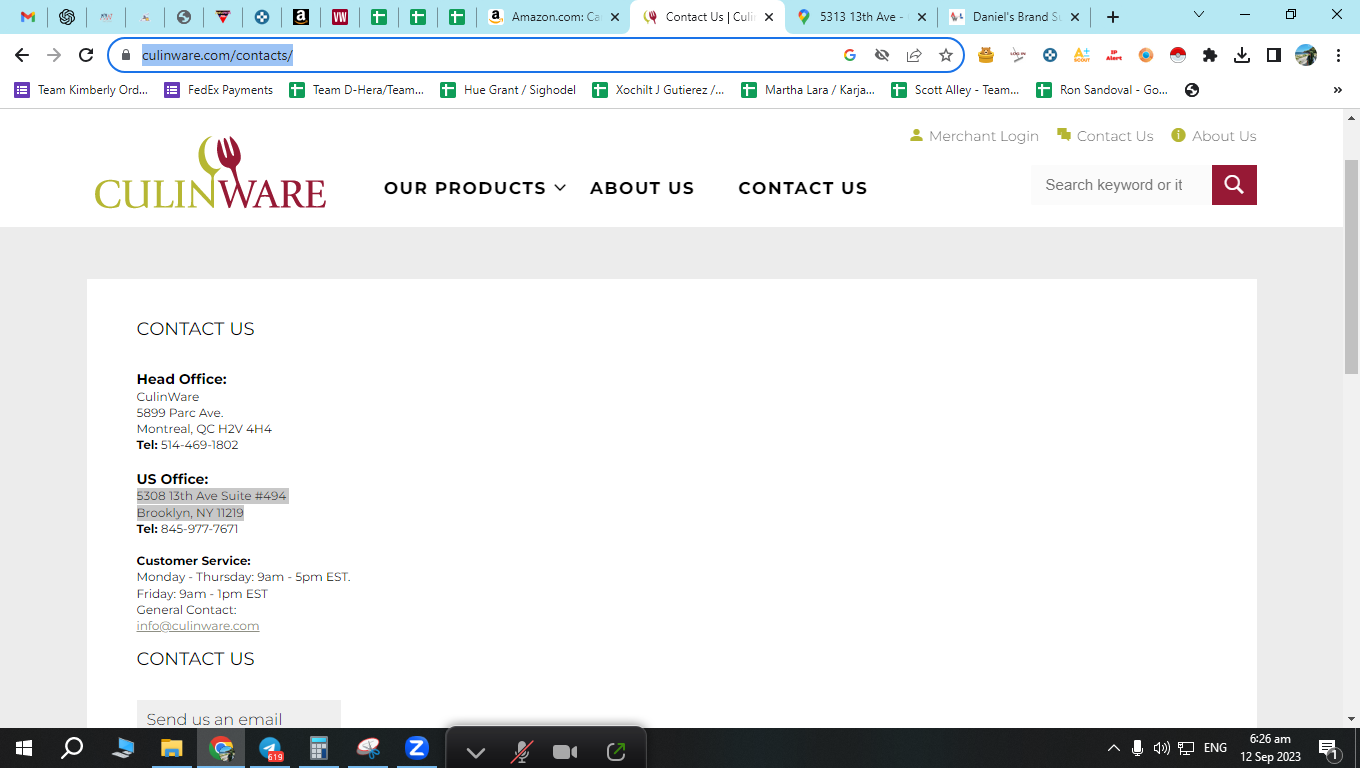Open Zoom from the taskbar

pyautogui.click(x=417, y=748)
